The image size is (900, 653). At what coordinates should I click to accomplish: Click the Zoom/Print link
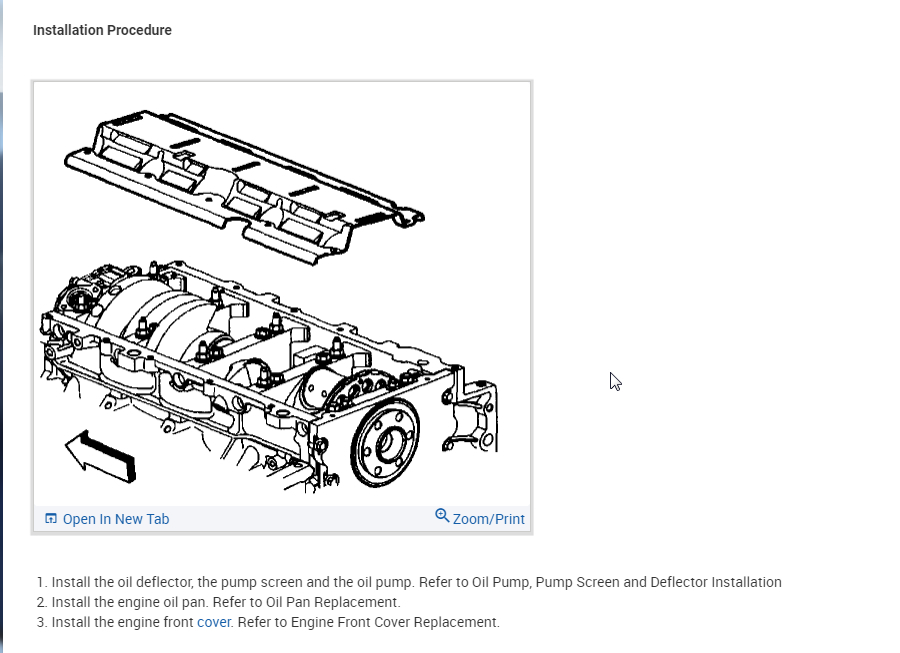pyautogui.click(x=488, y=519)
